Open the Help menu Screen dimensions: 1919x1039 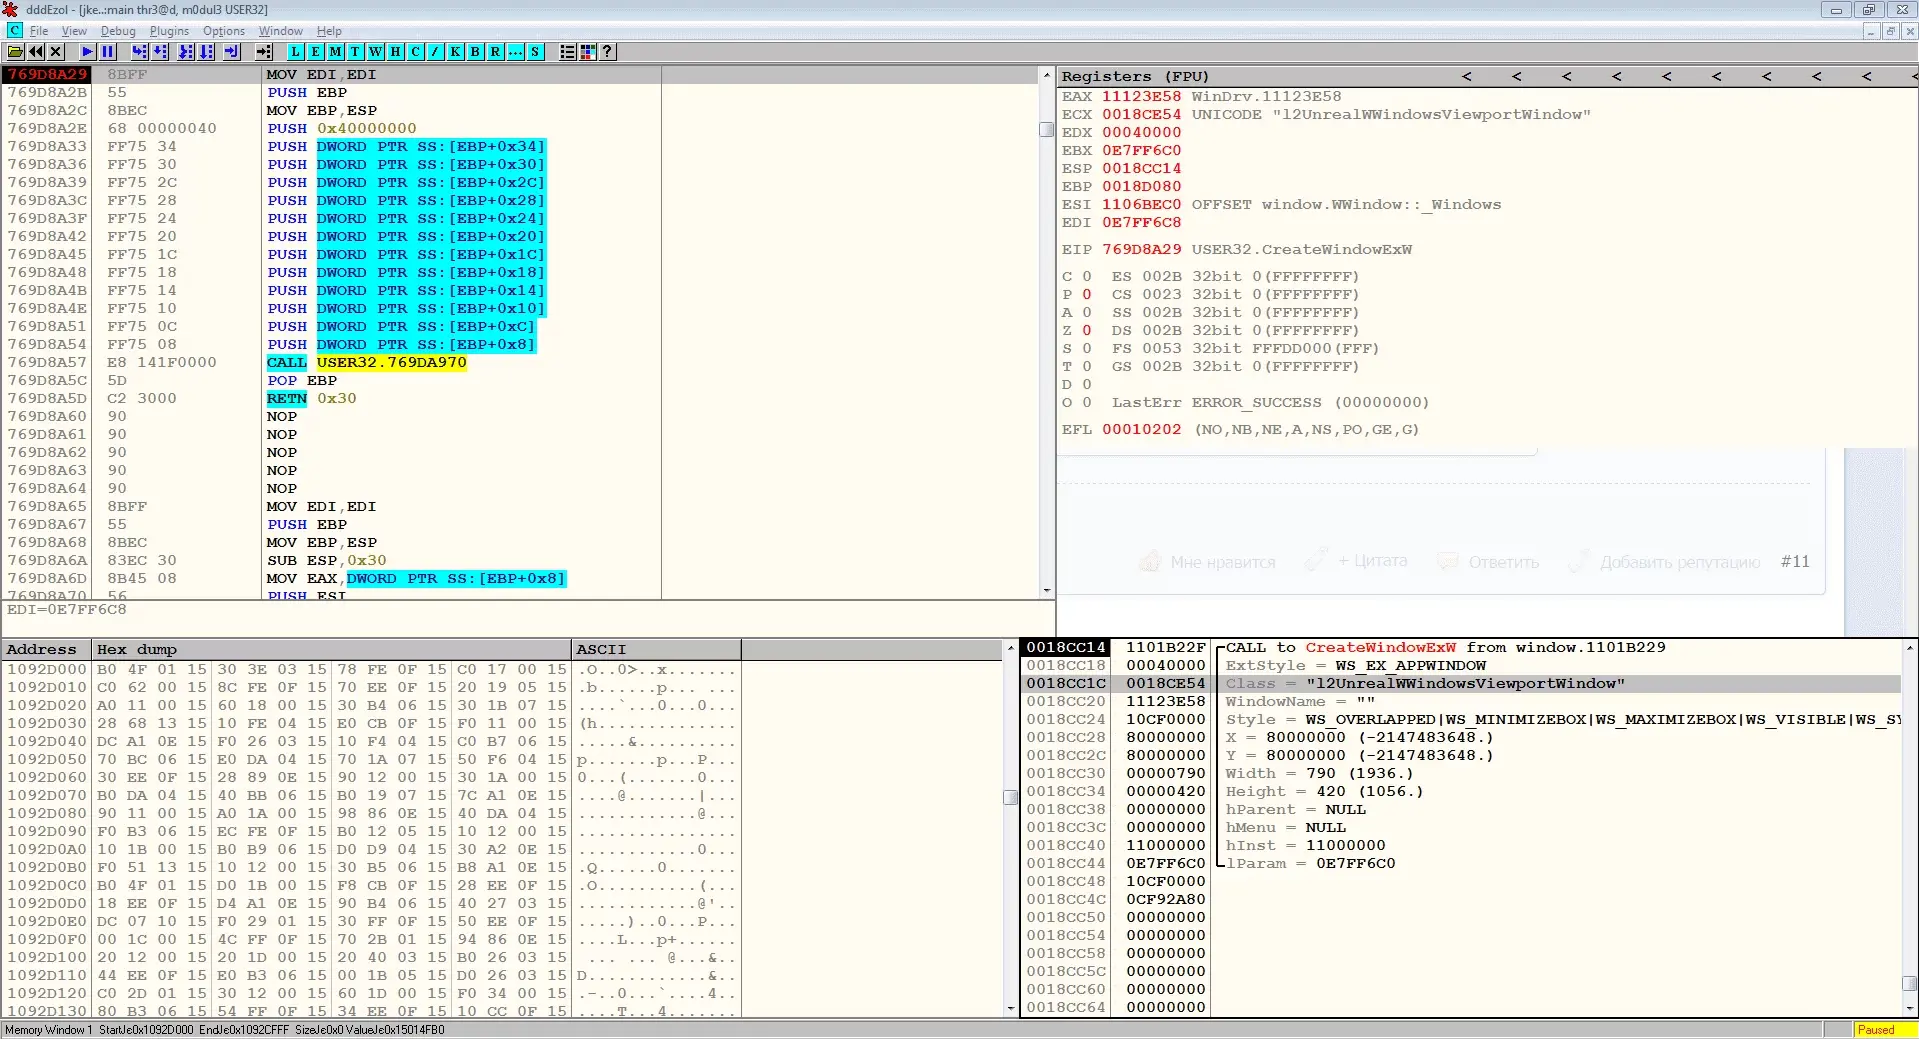[329, 31]
